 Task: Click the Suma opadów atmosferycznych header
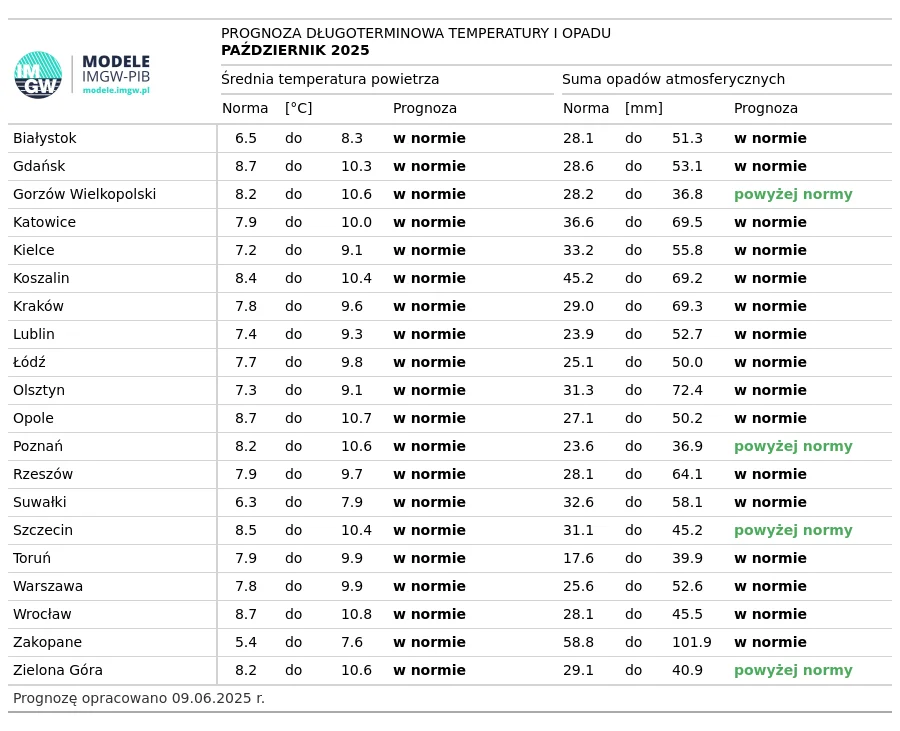pyautogui.click(x=673, y=79)
